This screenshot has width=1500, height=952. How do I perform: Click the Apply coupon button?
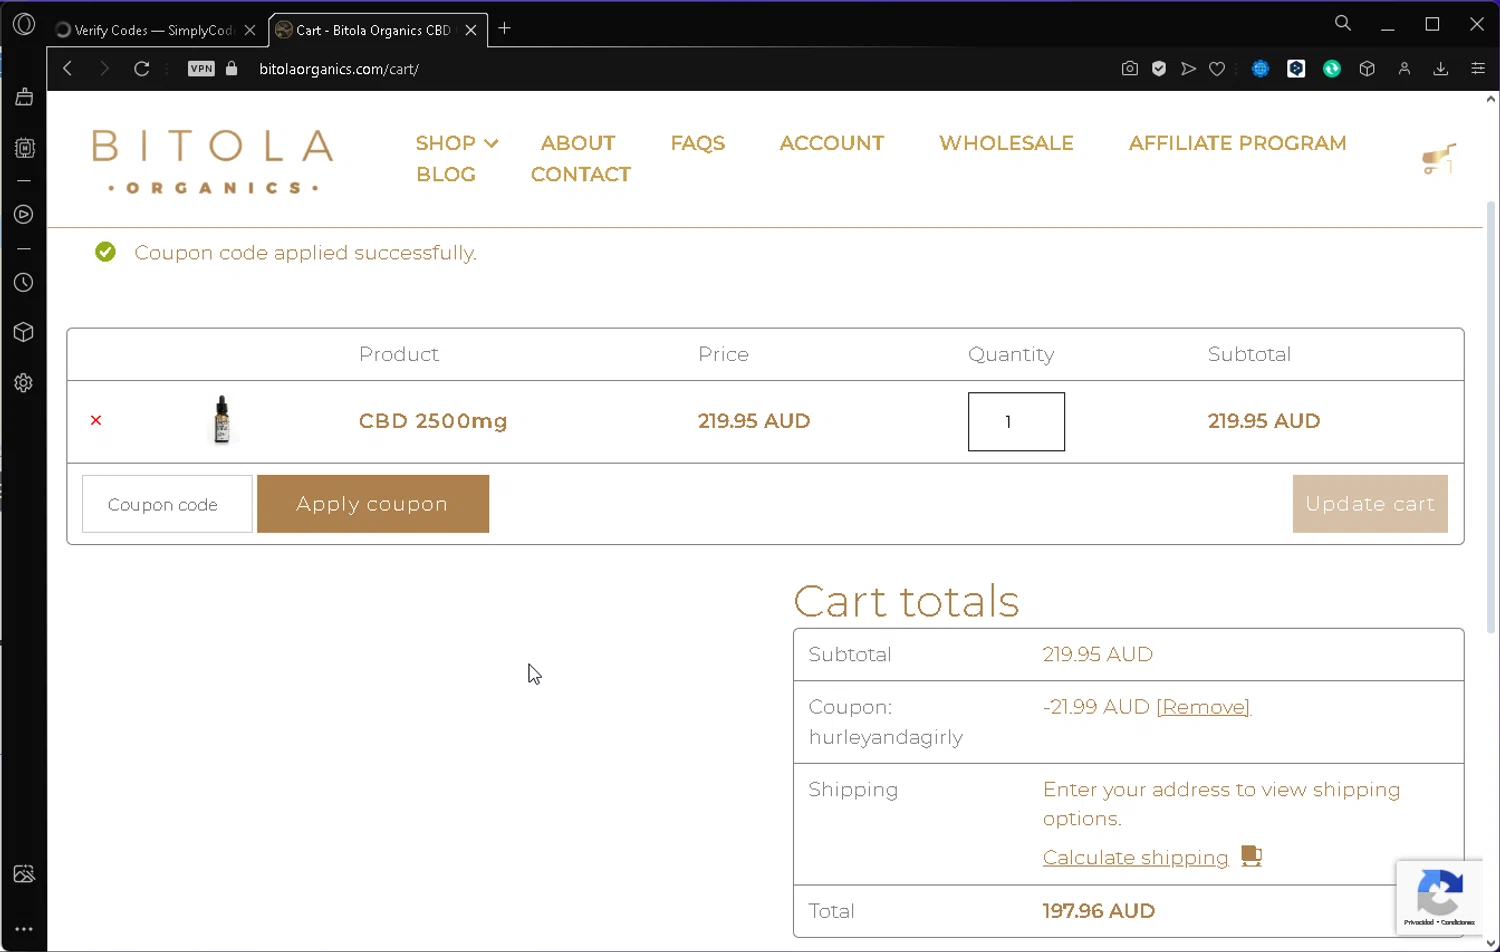click(373, 504)
